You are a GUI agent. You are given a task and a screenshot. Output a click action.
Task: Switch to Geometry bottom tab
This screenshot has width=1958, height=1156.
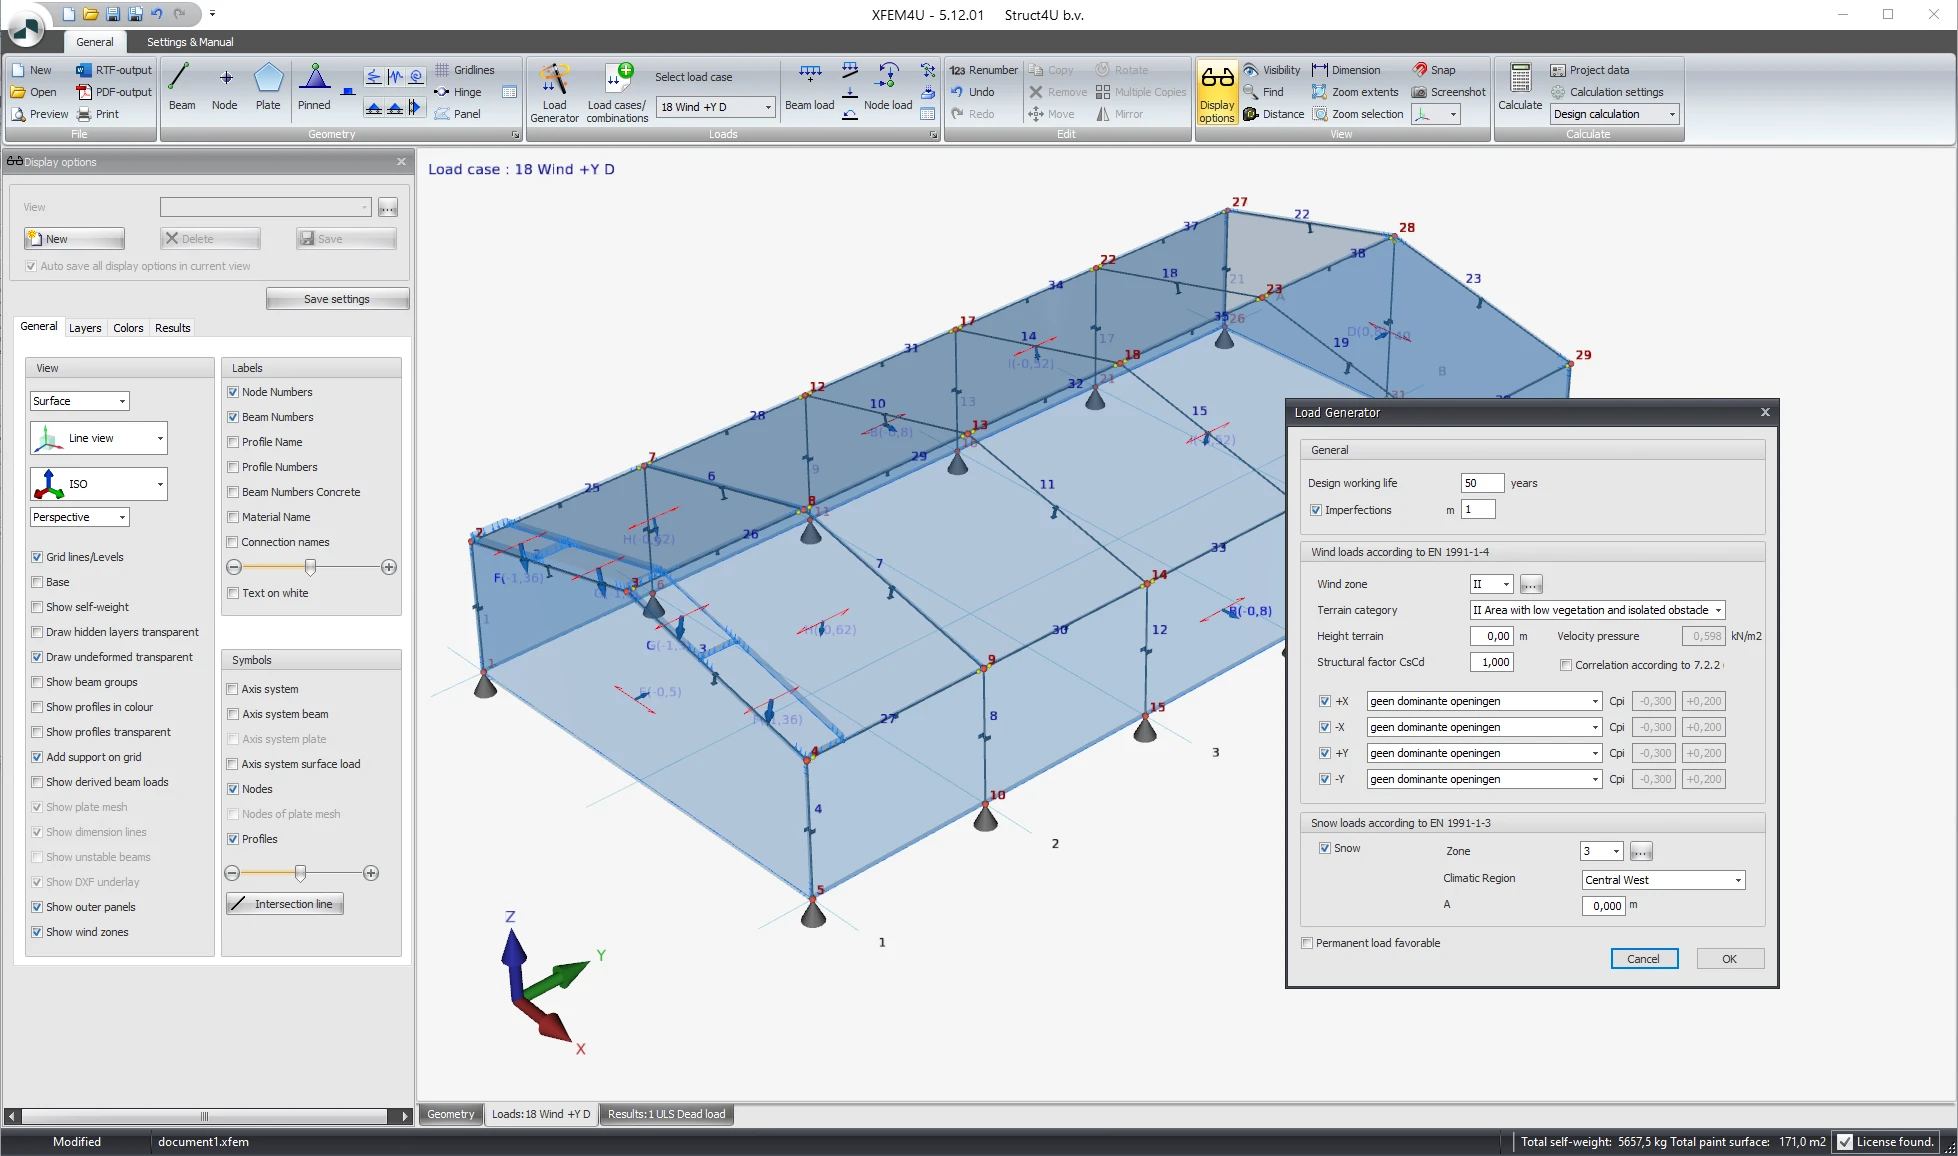[x=451, y=1114]
